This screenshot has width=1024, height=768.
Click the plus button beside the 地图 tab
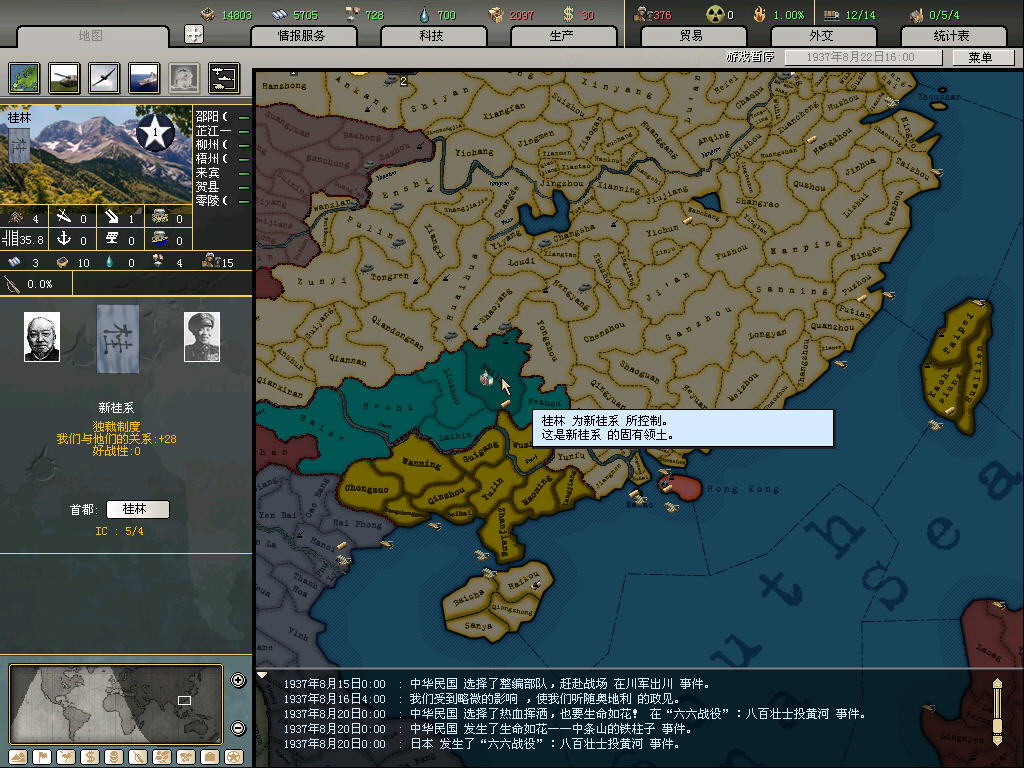click(193, 34)
